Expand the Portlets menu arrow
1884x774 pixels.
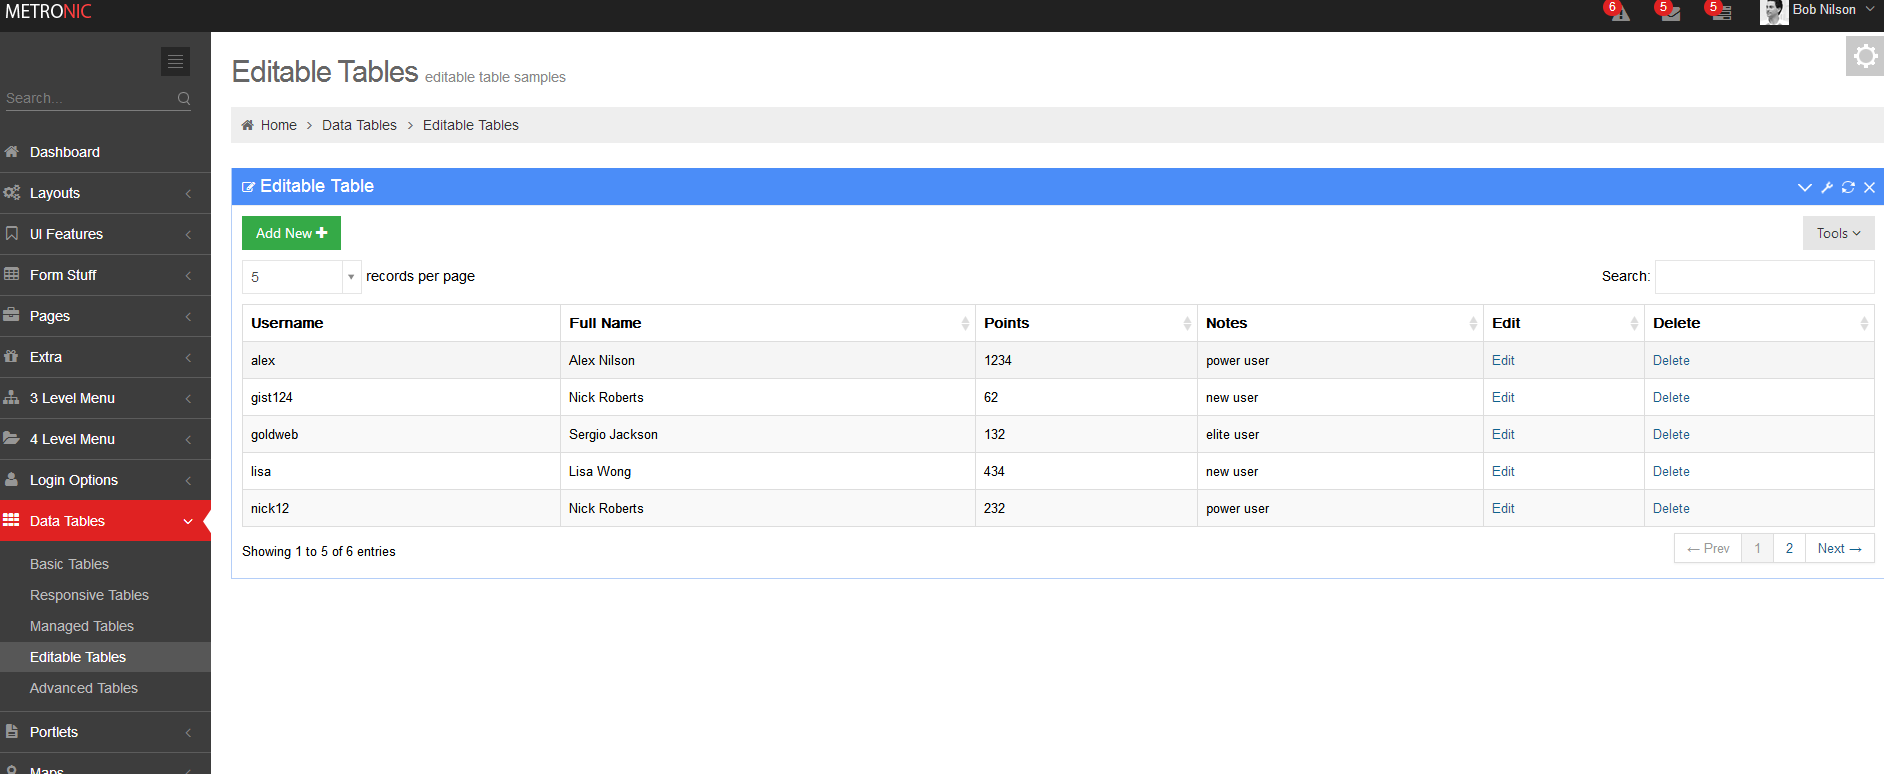point(188,733)
